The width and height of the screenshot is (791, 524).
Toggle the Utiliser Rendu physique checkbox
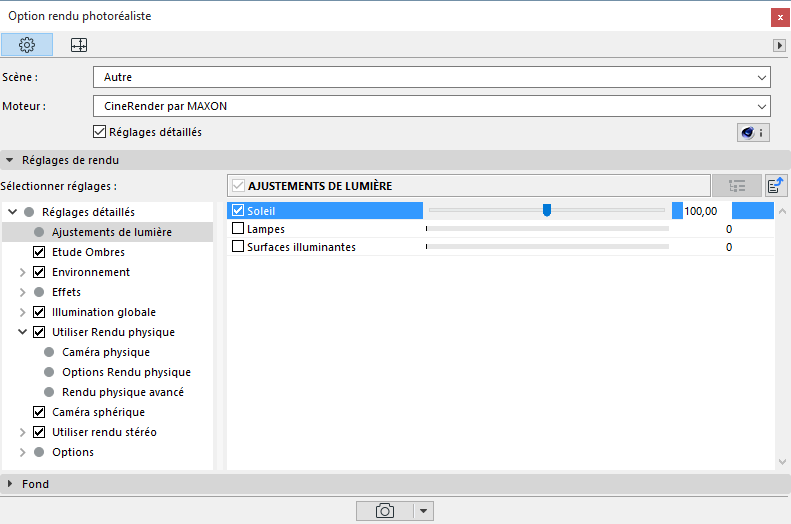[x=39, y=332]
